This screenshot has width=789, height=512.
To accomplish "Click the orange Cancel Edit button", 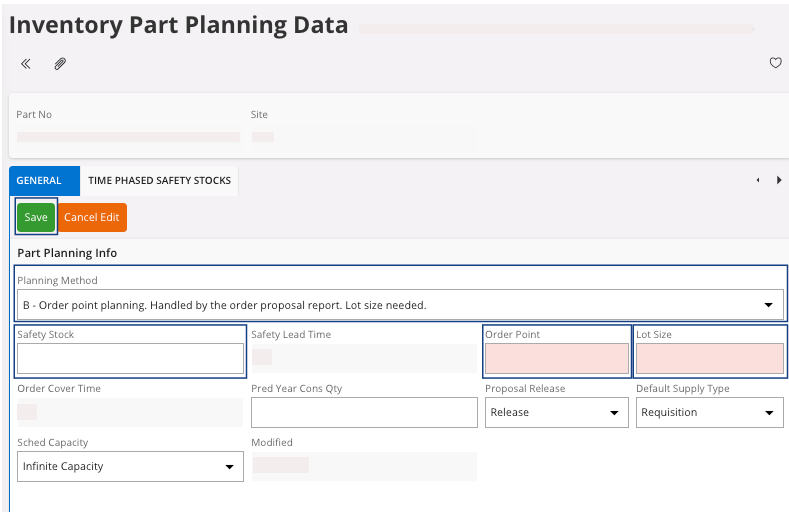I will point(92,217).
